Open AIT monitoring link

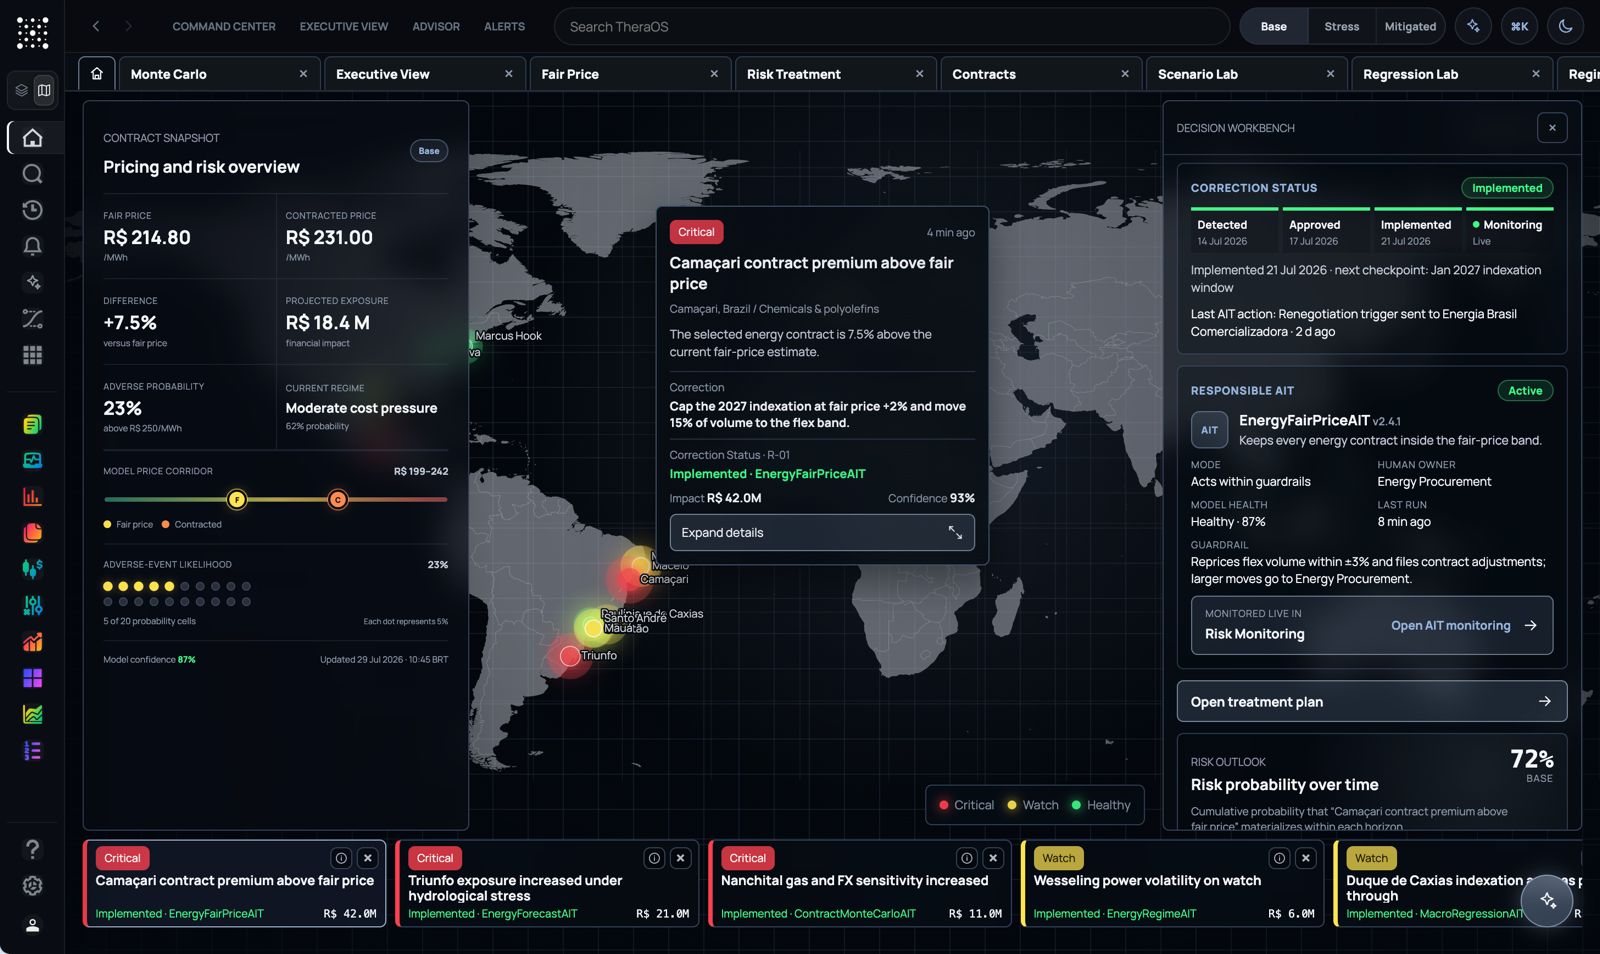(1464, 626)
